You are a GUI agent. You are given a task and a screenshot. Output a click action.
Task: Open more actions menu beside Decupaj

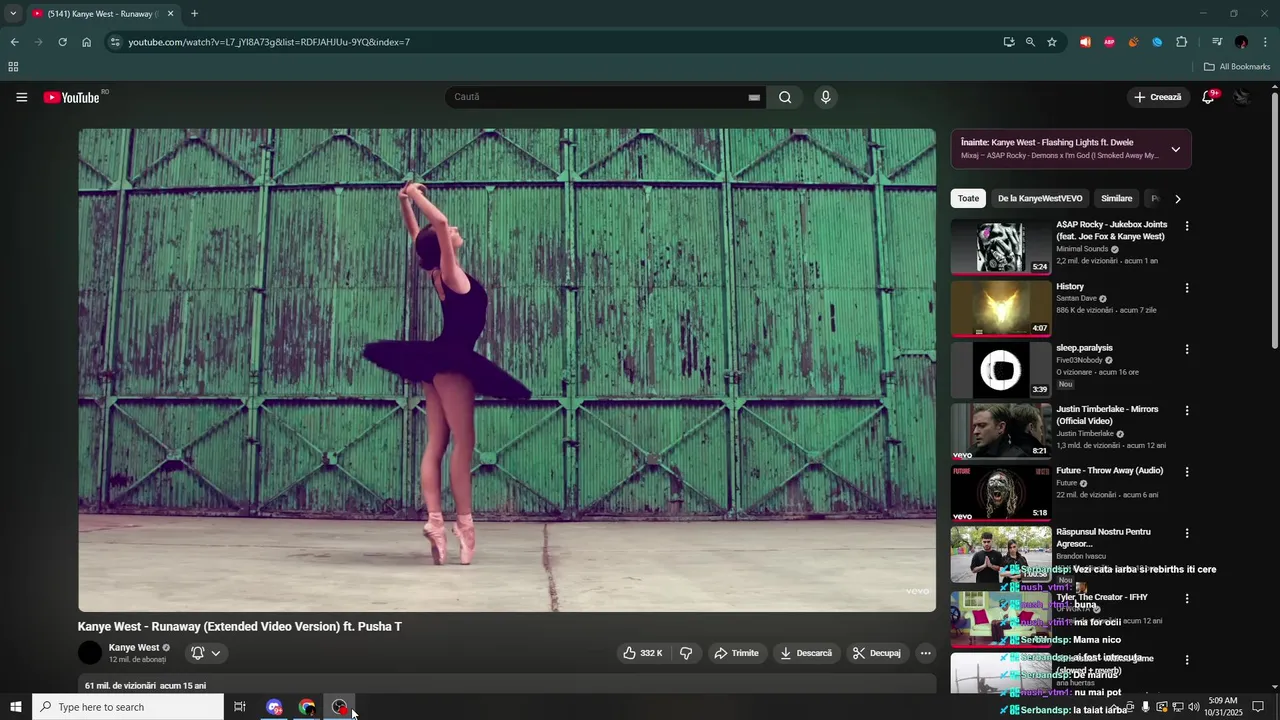pos(926,653)
